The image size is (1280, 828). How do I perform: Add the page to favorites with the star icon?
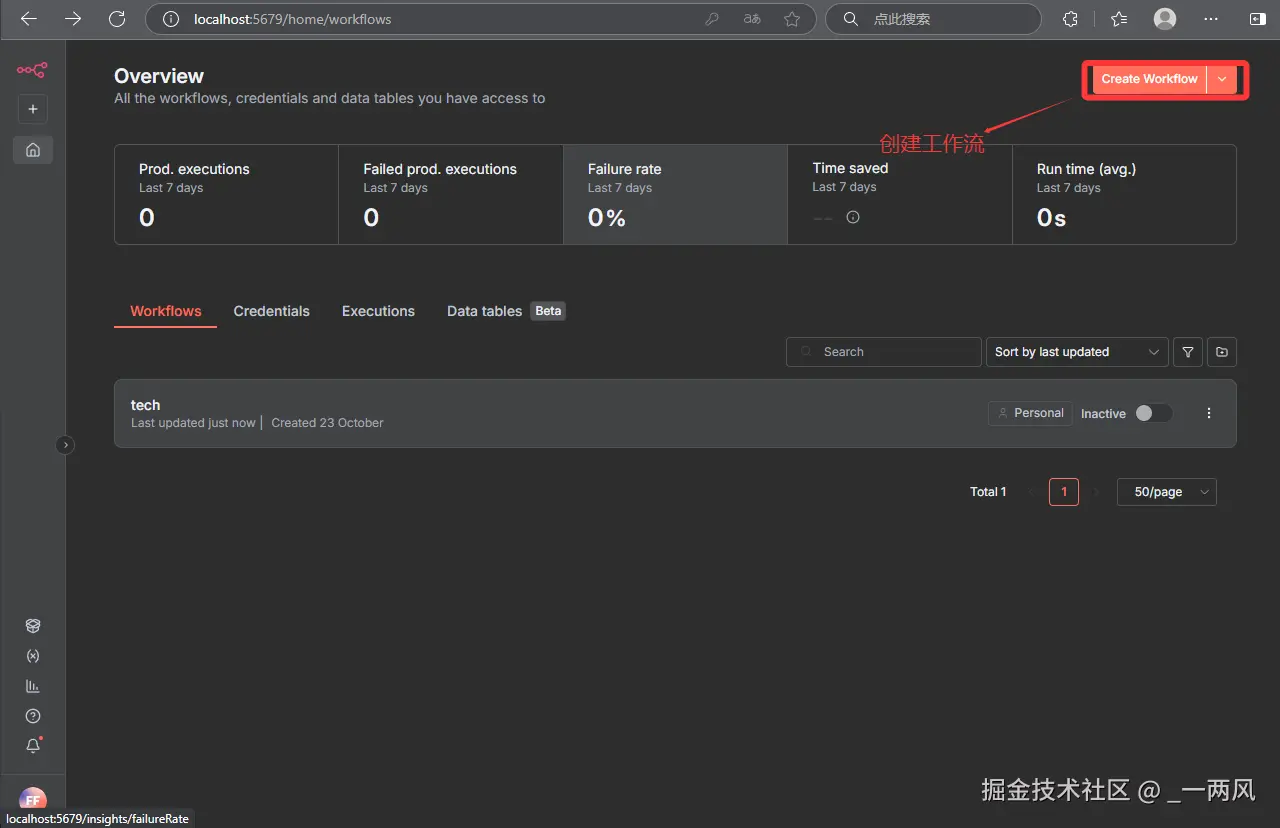(x=792, y=19)
